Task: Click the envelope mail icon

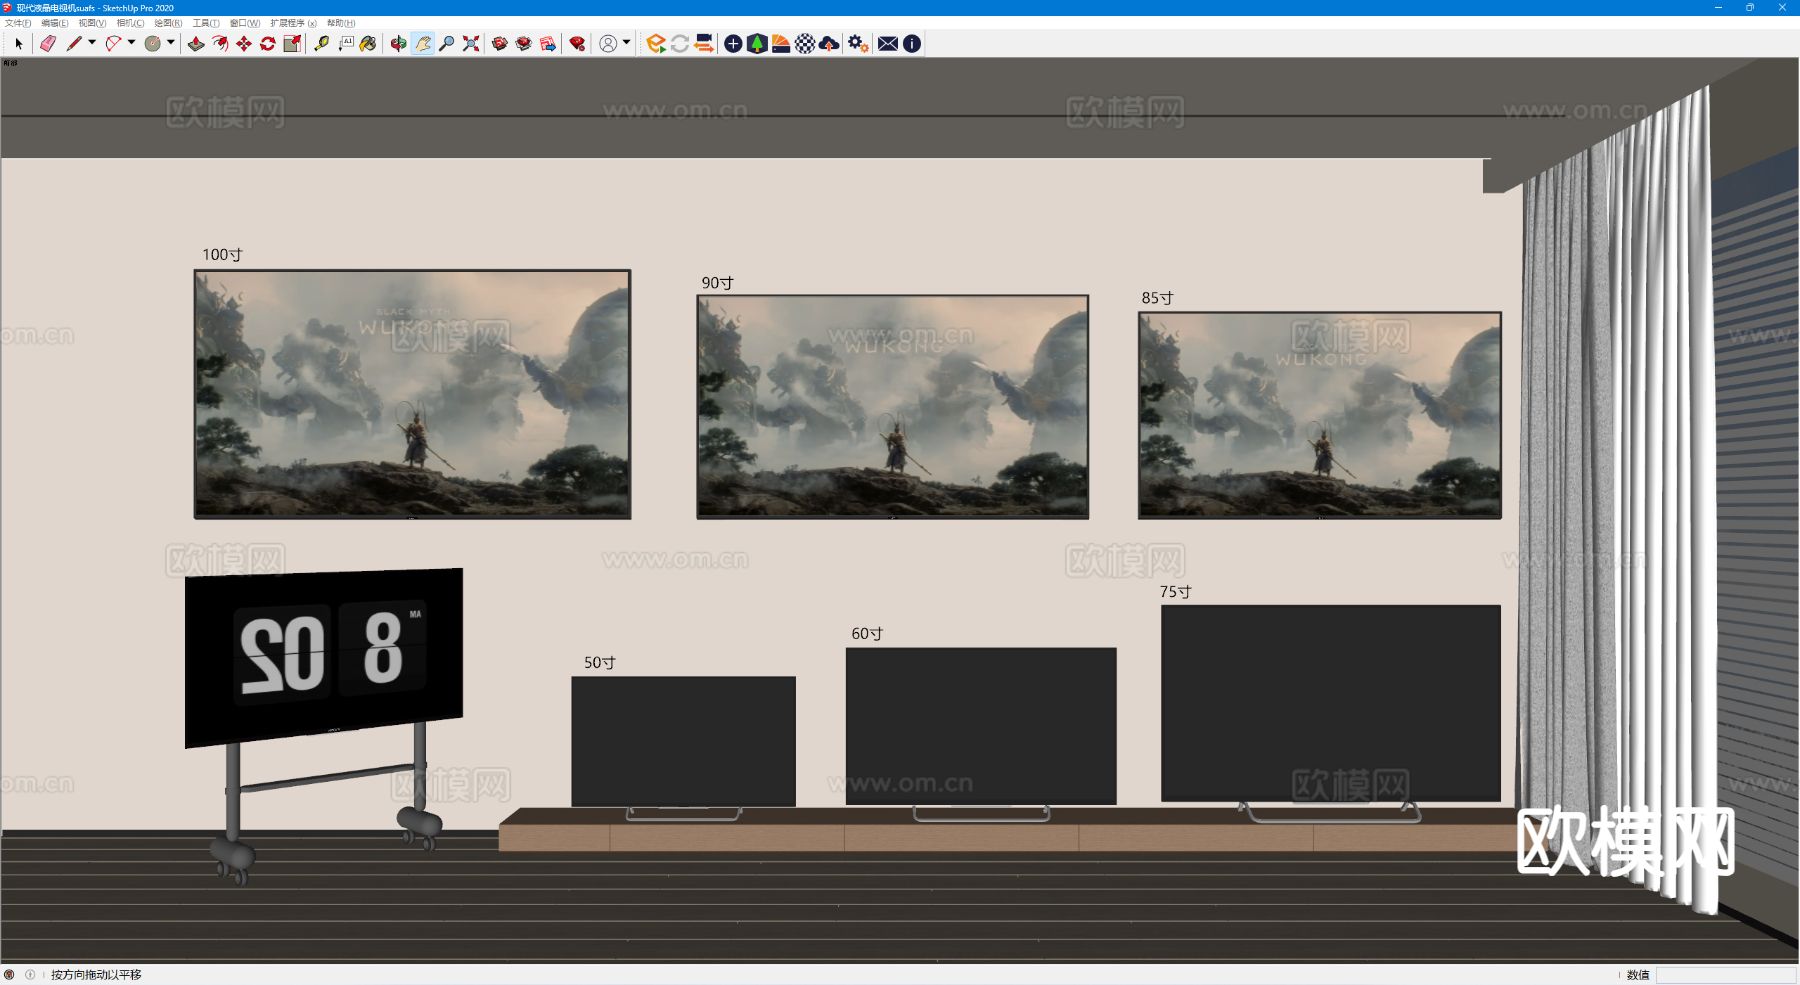Action: click(888, 43)
